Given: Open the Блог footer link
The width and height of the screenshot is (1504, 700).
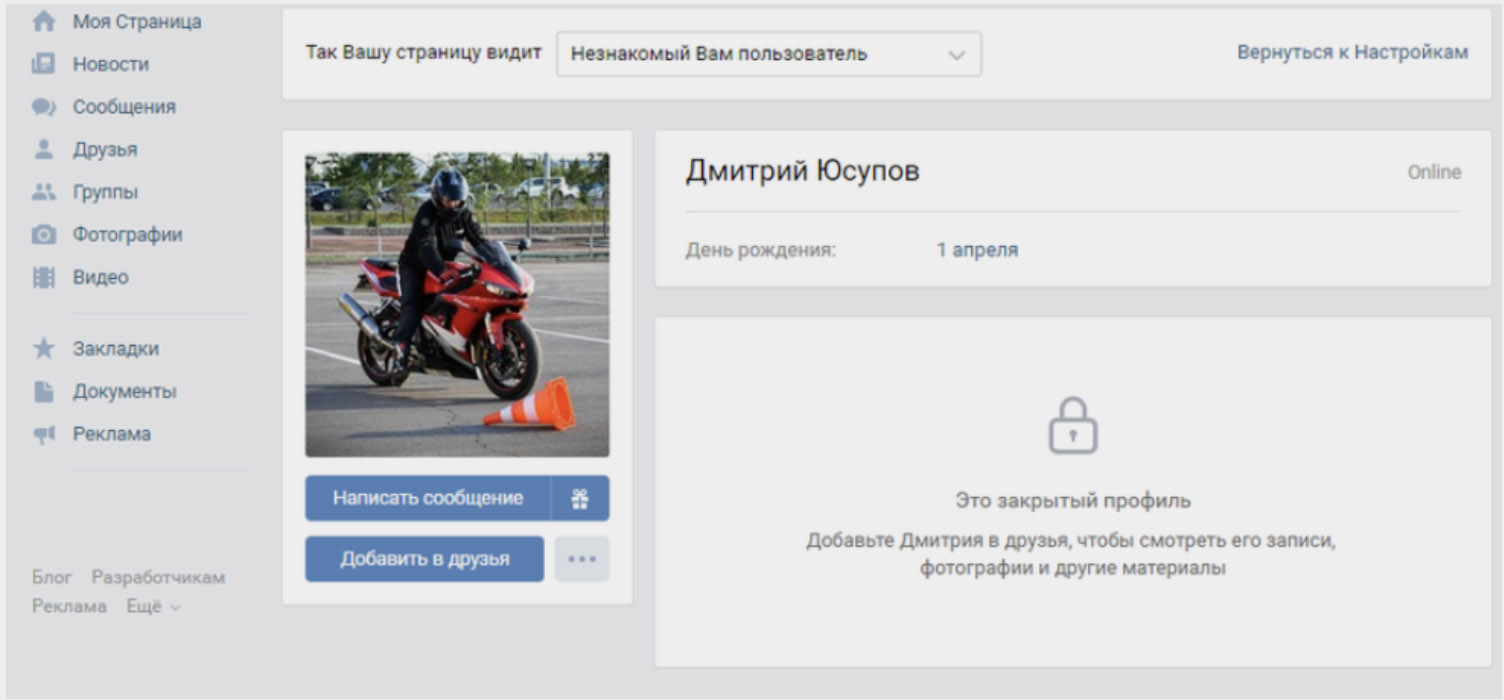Looking at the screenshot, I should pyautogui.click(x=52, y=578).
